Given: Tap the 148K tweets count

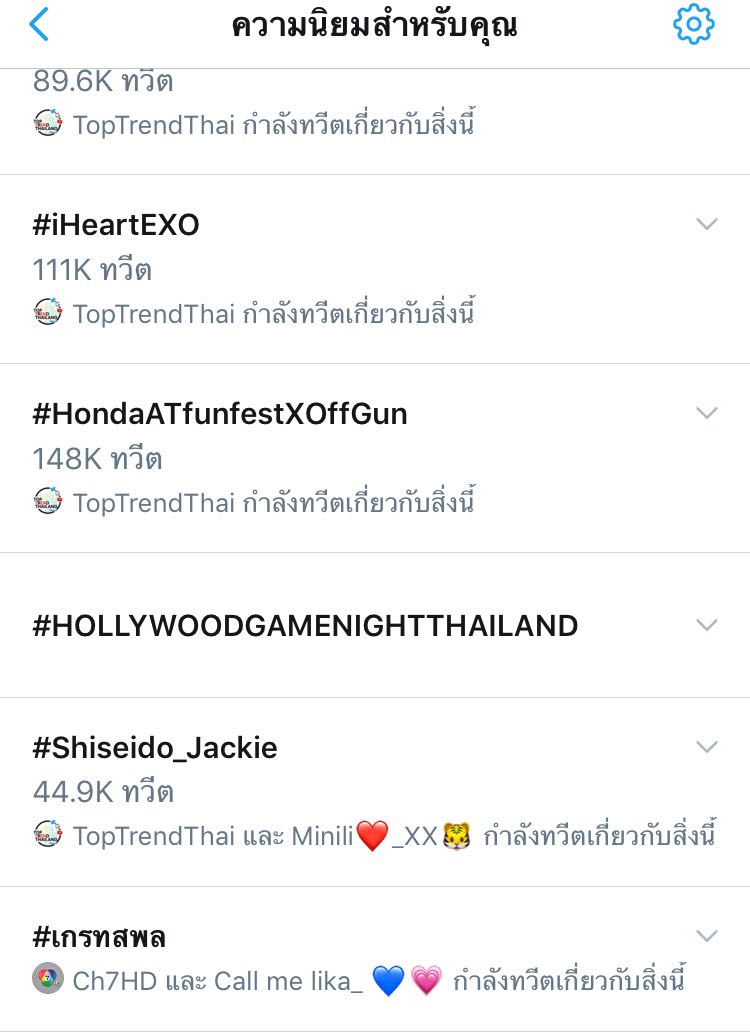Looking at the screenshot, I should pos(97,459).
